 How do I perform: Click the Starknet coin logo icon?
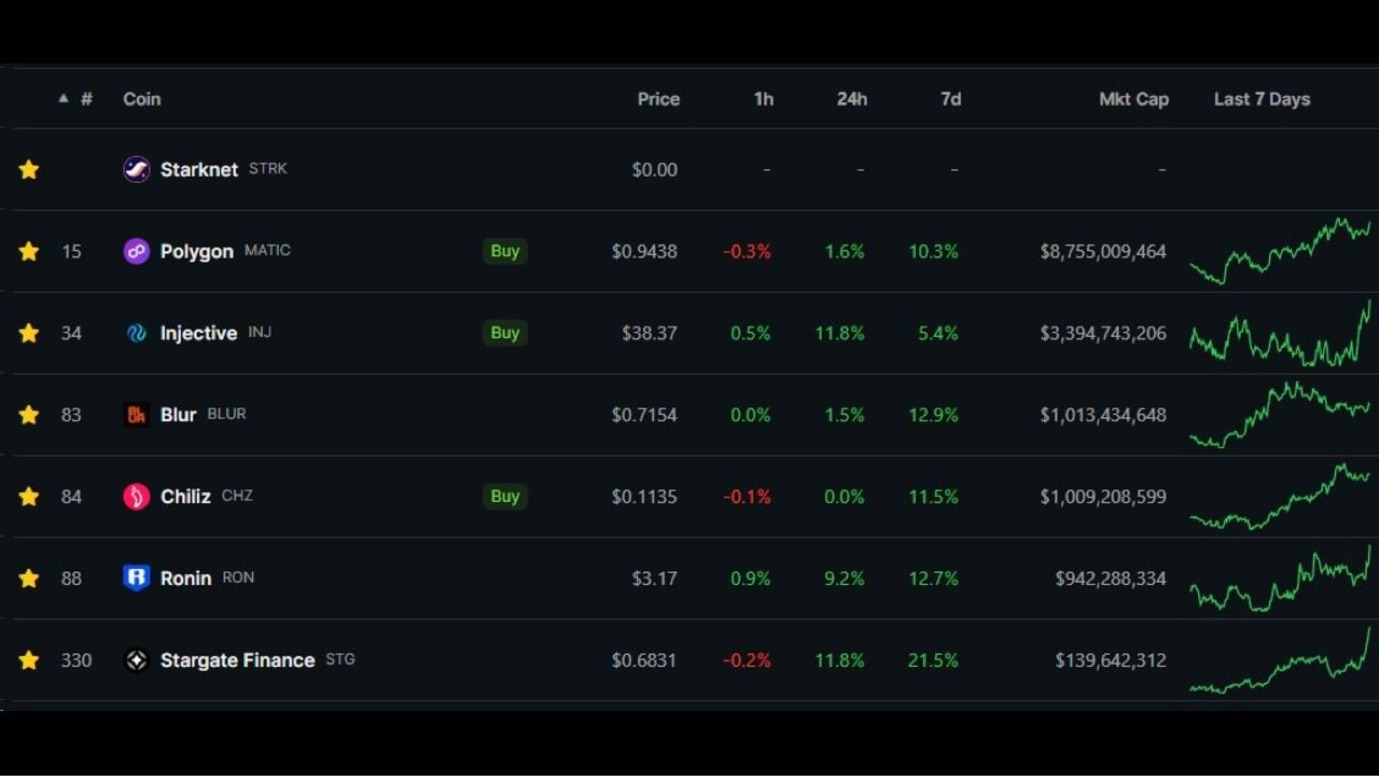pos(136,169)
